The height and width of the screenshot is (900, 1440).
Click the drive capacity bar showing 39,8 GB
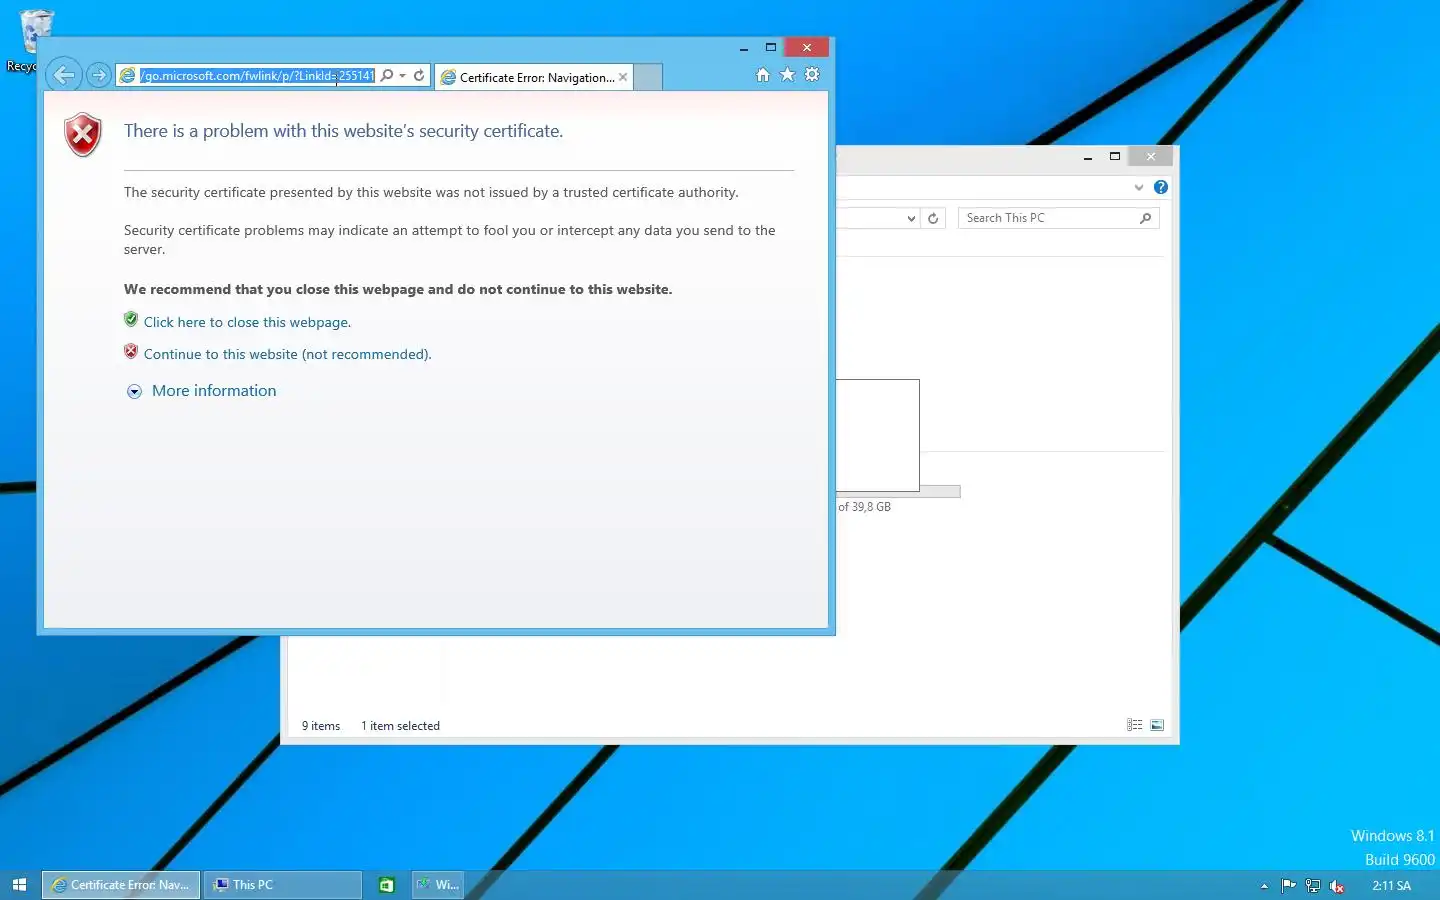click(940, 491)
